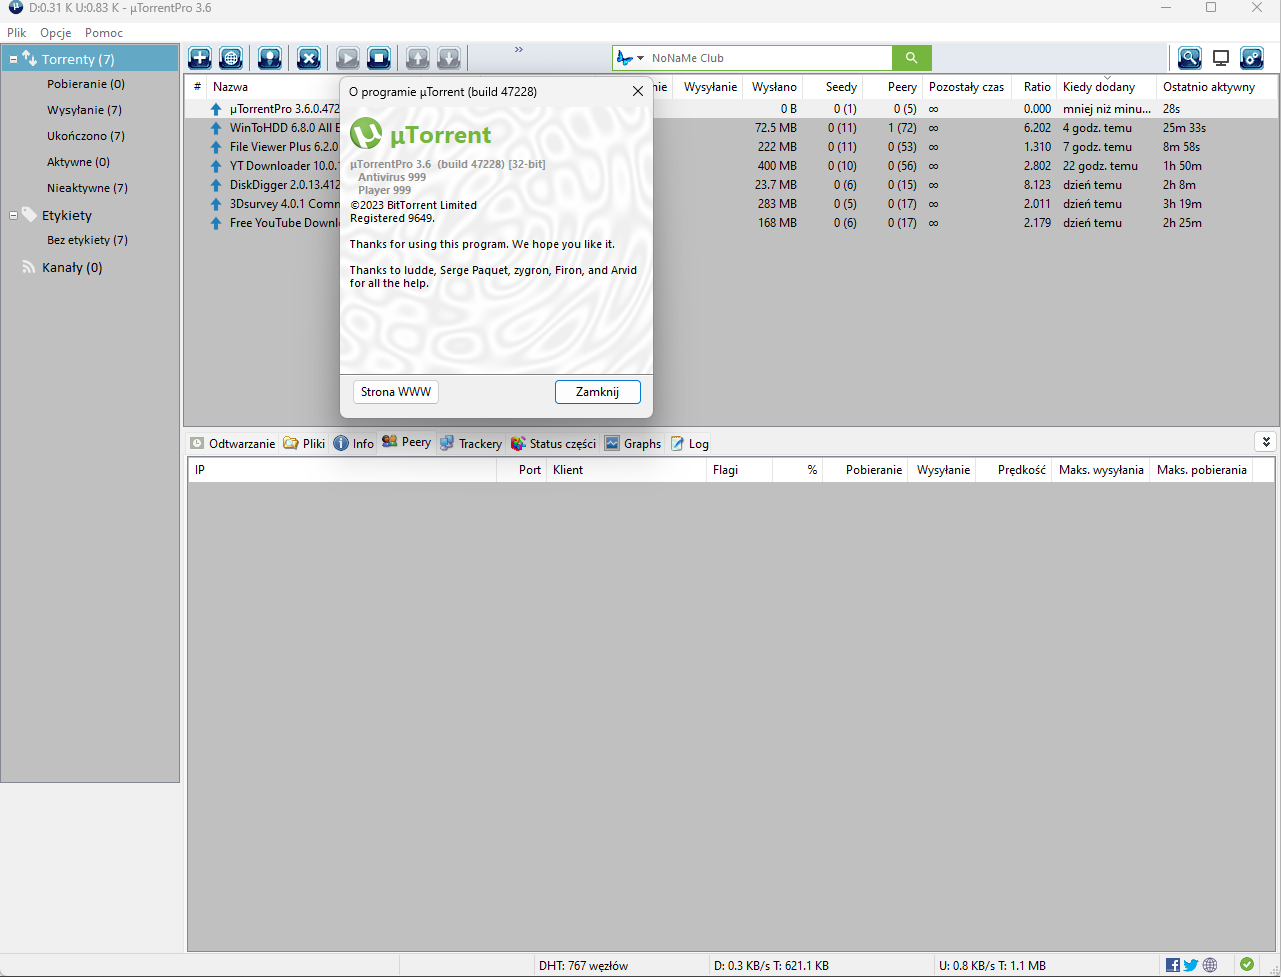Select Wysyłanie (7) in sidebar
Screen dimensions: 1281x977
coord(84,110)
